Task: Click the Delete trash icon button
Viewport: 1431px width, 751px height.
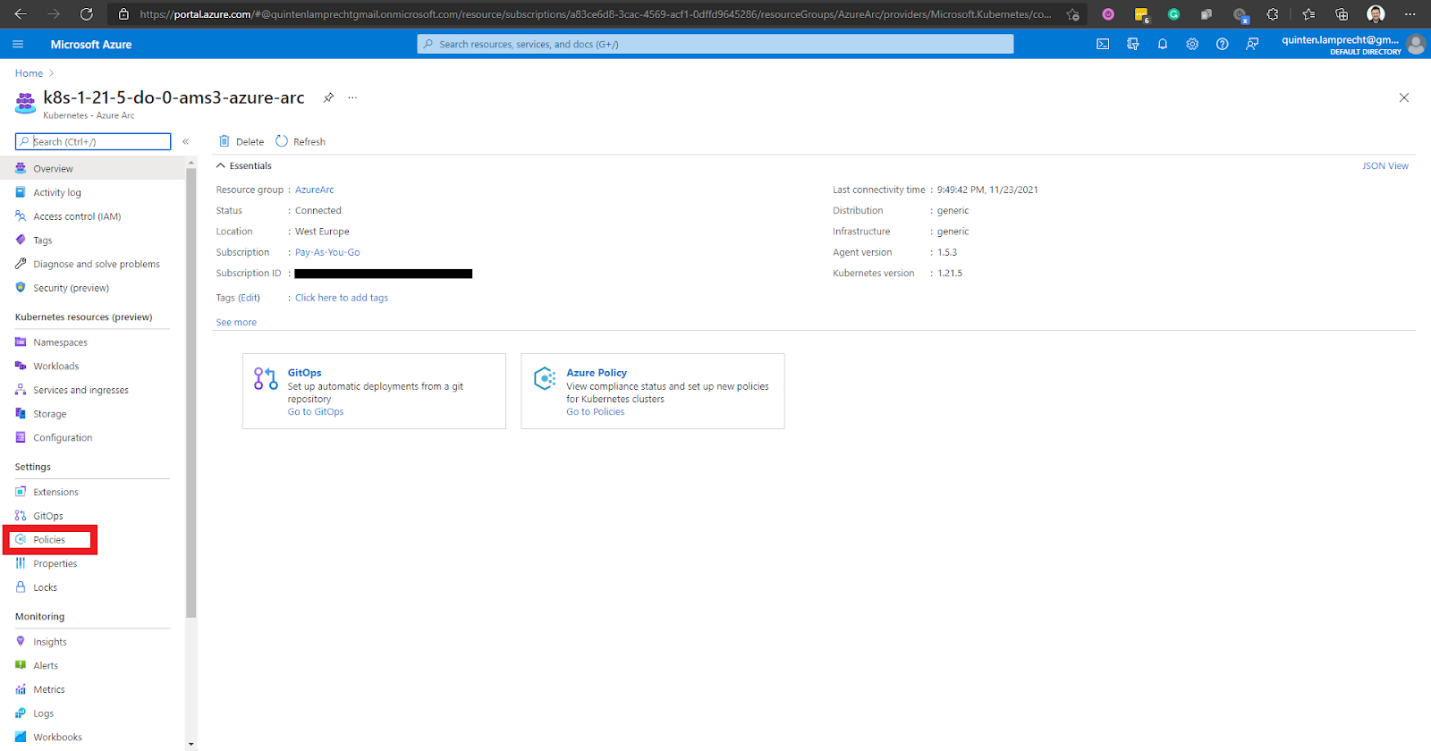Action: [x=241, y=142]
